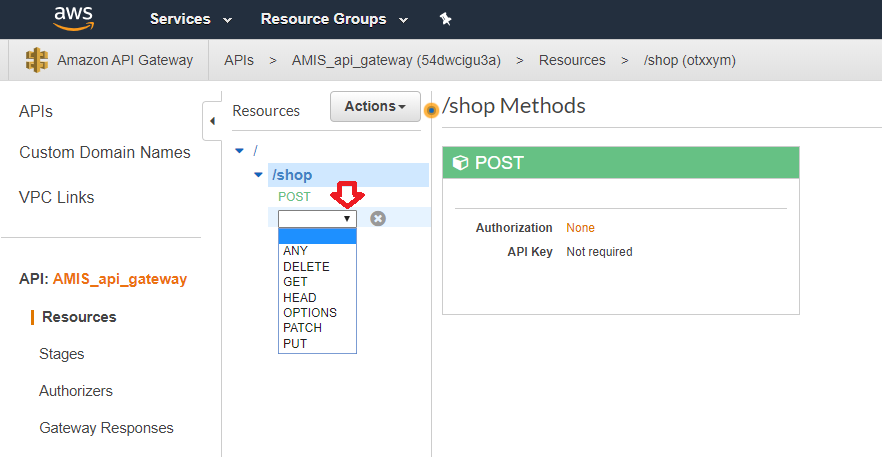Open the Actions dropdown button
This screenshot has width=882, height=457.
375,107
